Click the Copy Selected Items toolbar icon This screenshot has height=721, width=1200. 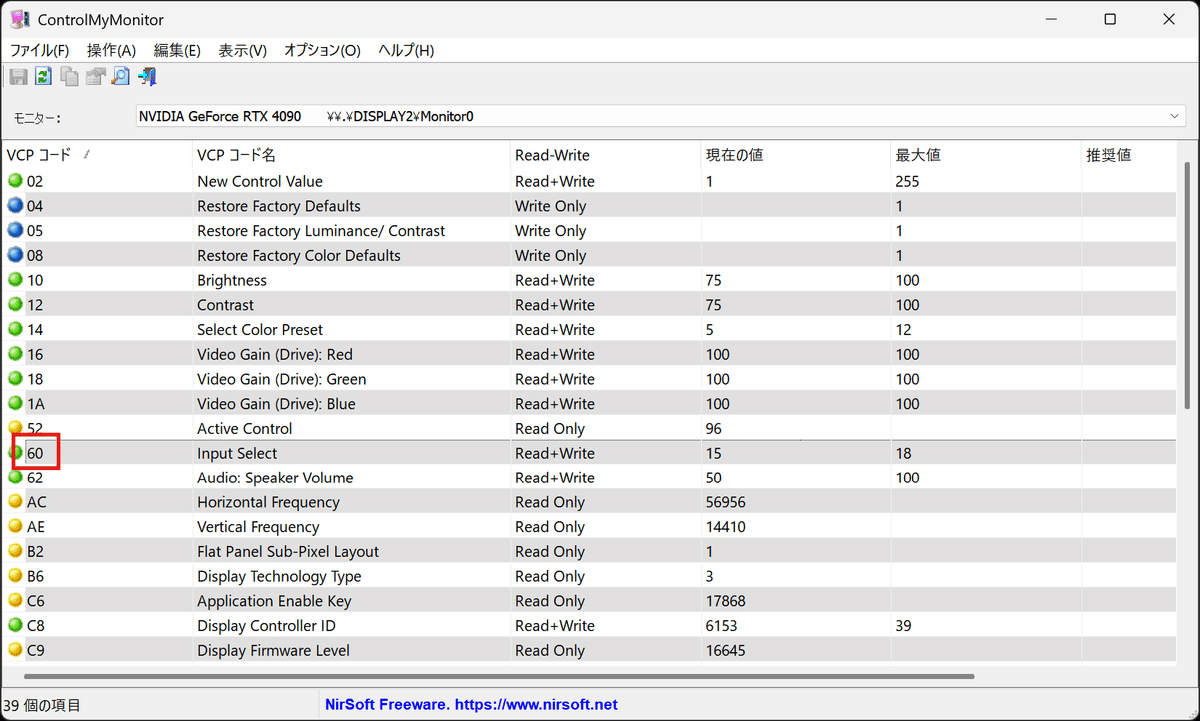tap(69, 76)
